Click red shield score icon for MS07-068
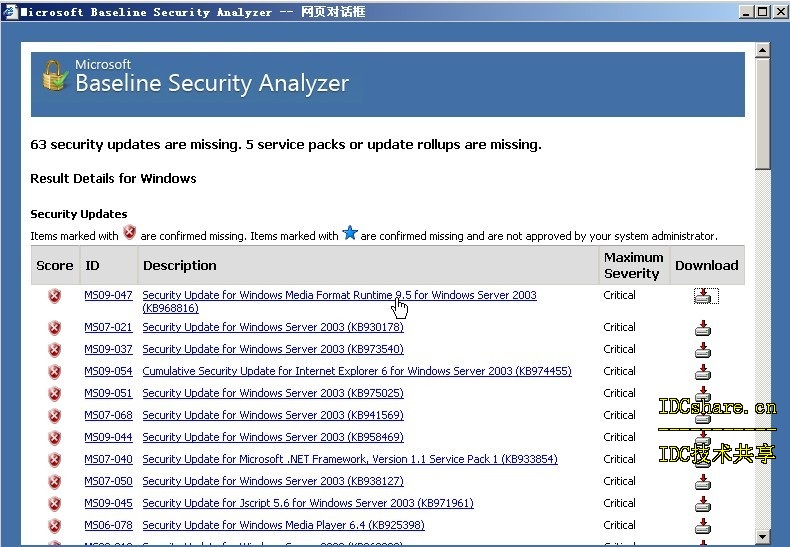 pos(54,416)
